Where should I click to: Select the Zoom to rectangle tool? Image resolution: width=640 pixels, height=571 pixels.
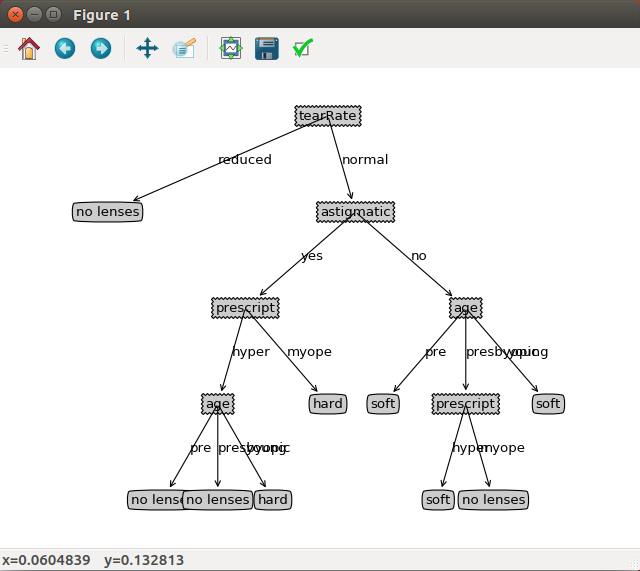pos(183,48)
